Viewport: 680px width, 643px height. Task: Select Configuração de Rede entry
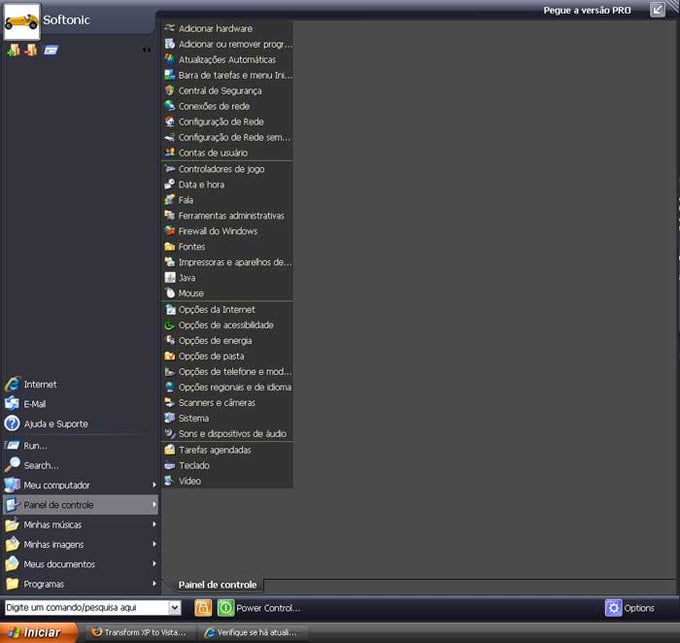tap(228, 121)
